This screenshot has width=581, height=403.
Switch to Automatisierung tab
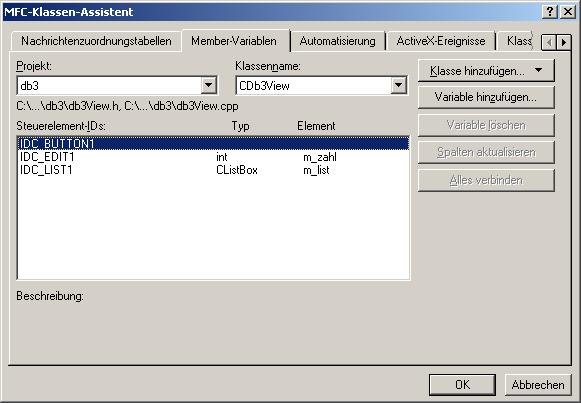coord(337,41)
